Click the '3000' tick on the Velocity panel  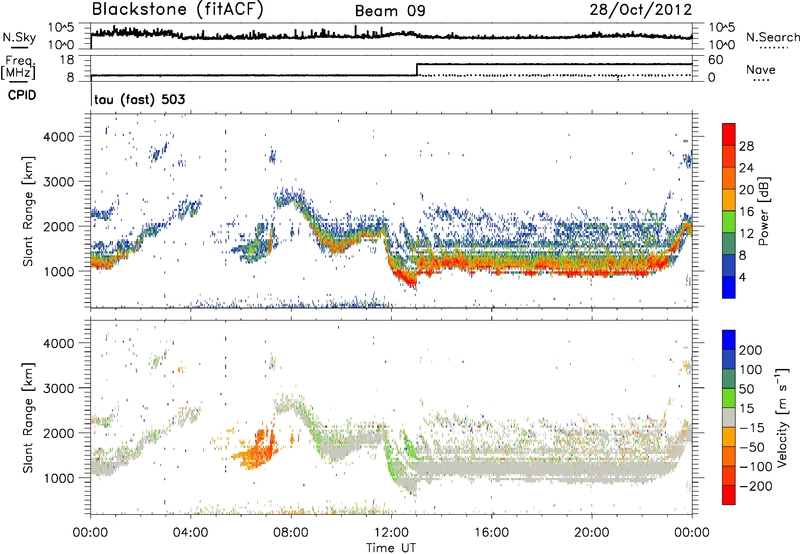pos(59,388)
